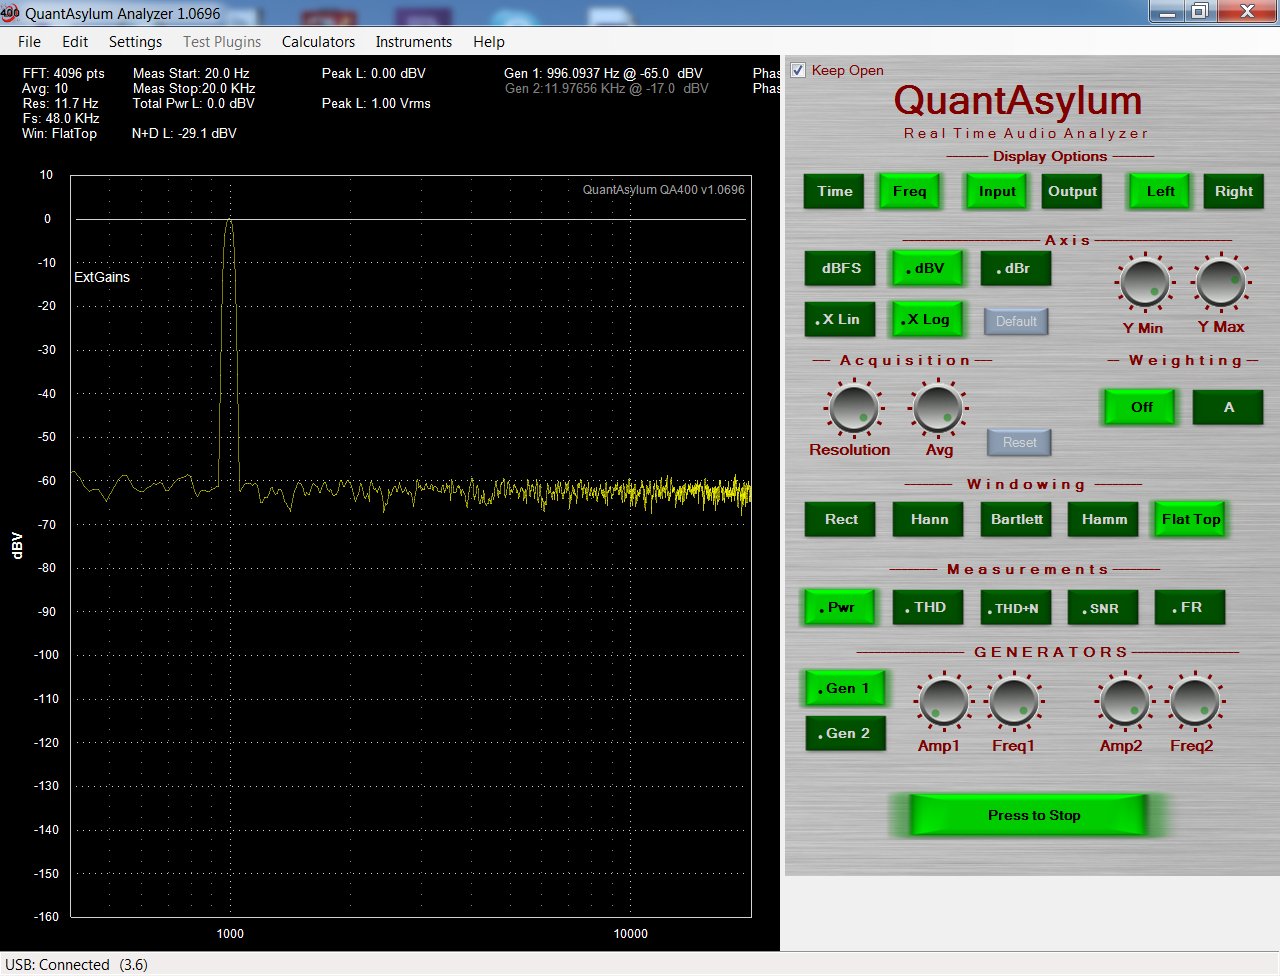This screenshot has height=976, width=1280.
Task: Select the dBFS axis unit
Action: tap(841, 269)
